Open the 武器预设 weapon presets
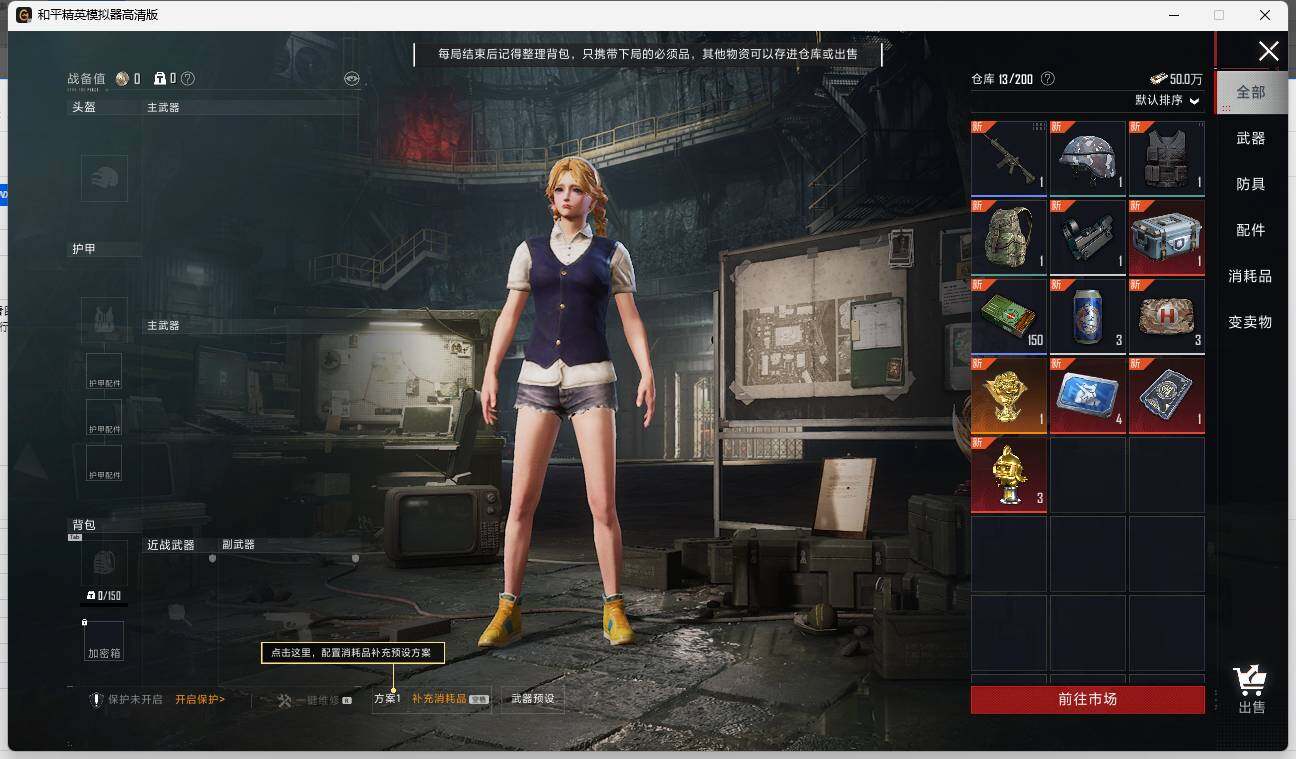This screenshot has width=1296, height=759. [x=532, y=699]
